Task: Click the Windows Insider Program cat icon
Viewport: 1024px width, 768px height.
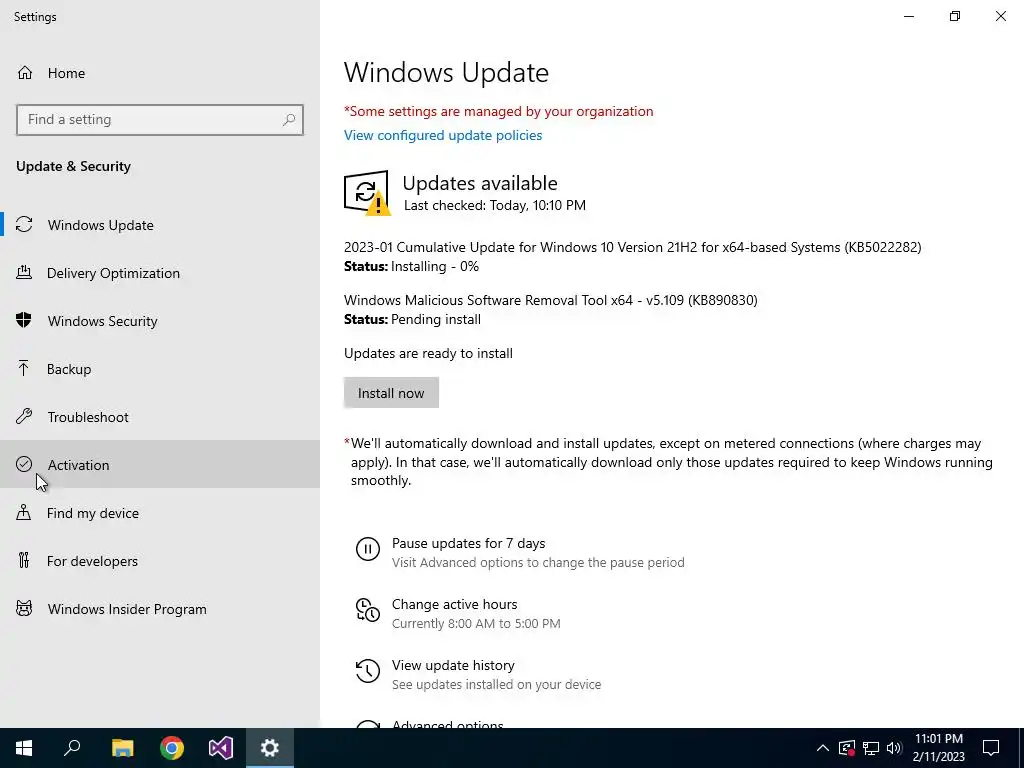Action: point(24,609)
